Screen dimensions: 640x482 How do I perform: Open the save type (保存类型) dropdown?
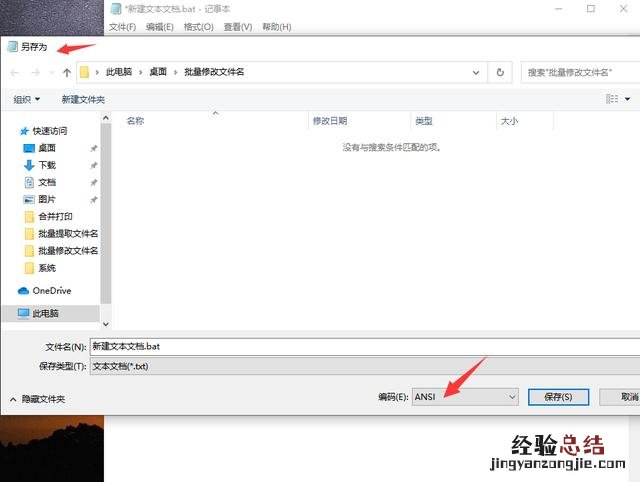pyautogui.click(x=360, y=367)
